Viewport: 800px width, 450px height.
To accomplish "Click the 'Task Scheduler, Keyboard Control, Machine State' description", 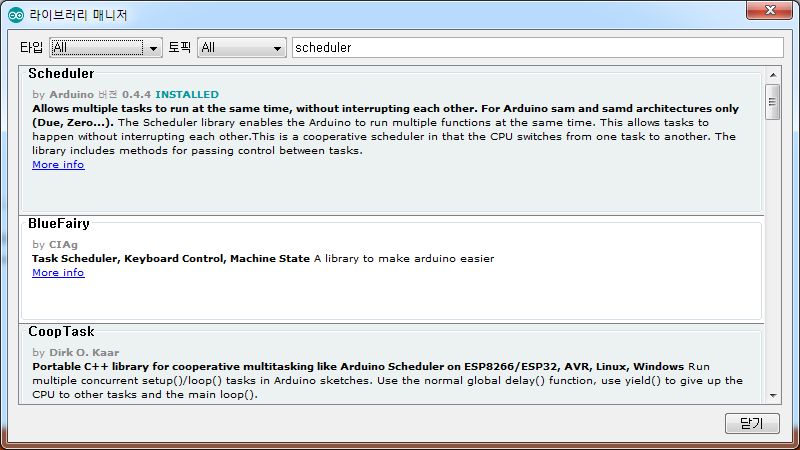I will 171,259.
